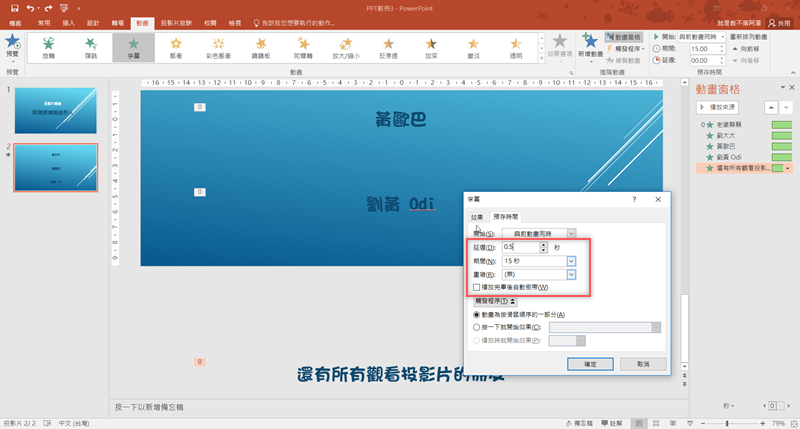Switch to the 效果 tab in dialog

(x=477, y=216)
